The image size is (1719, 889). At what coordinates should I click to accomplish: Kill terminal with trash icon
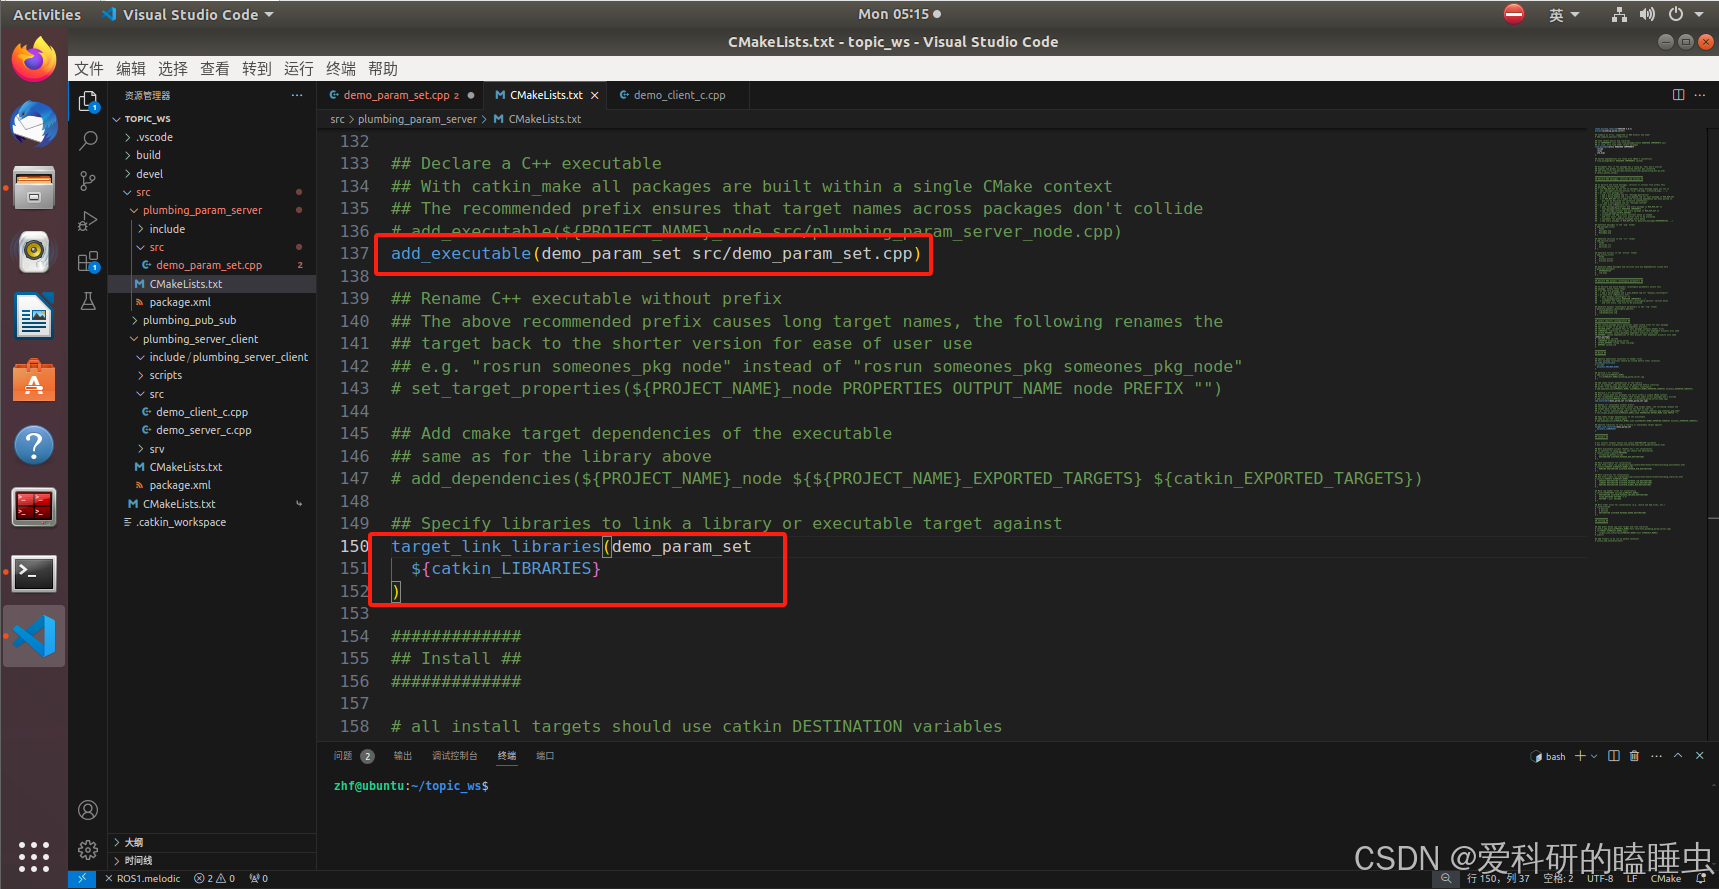coord(1634,756)
